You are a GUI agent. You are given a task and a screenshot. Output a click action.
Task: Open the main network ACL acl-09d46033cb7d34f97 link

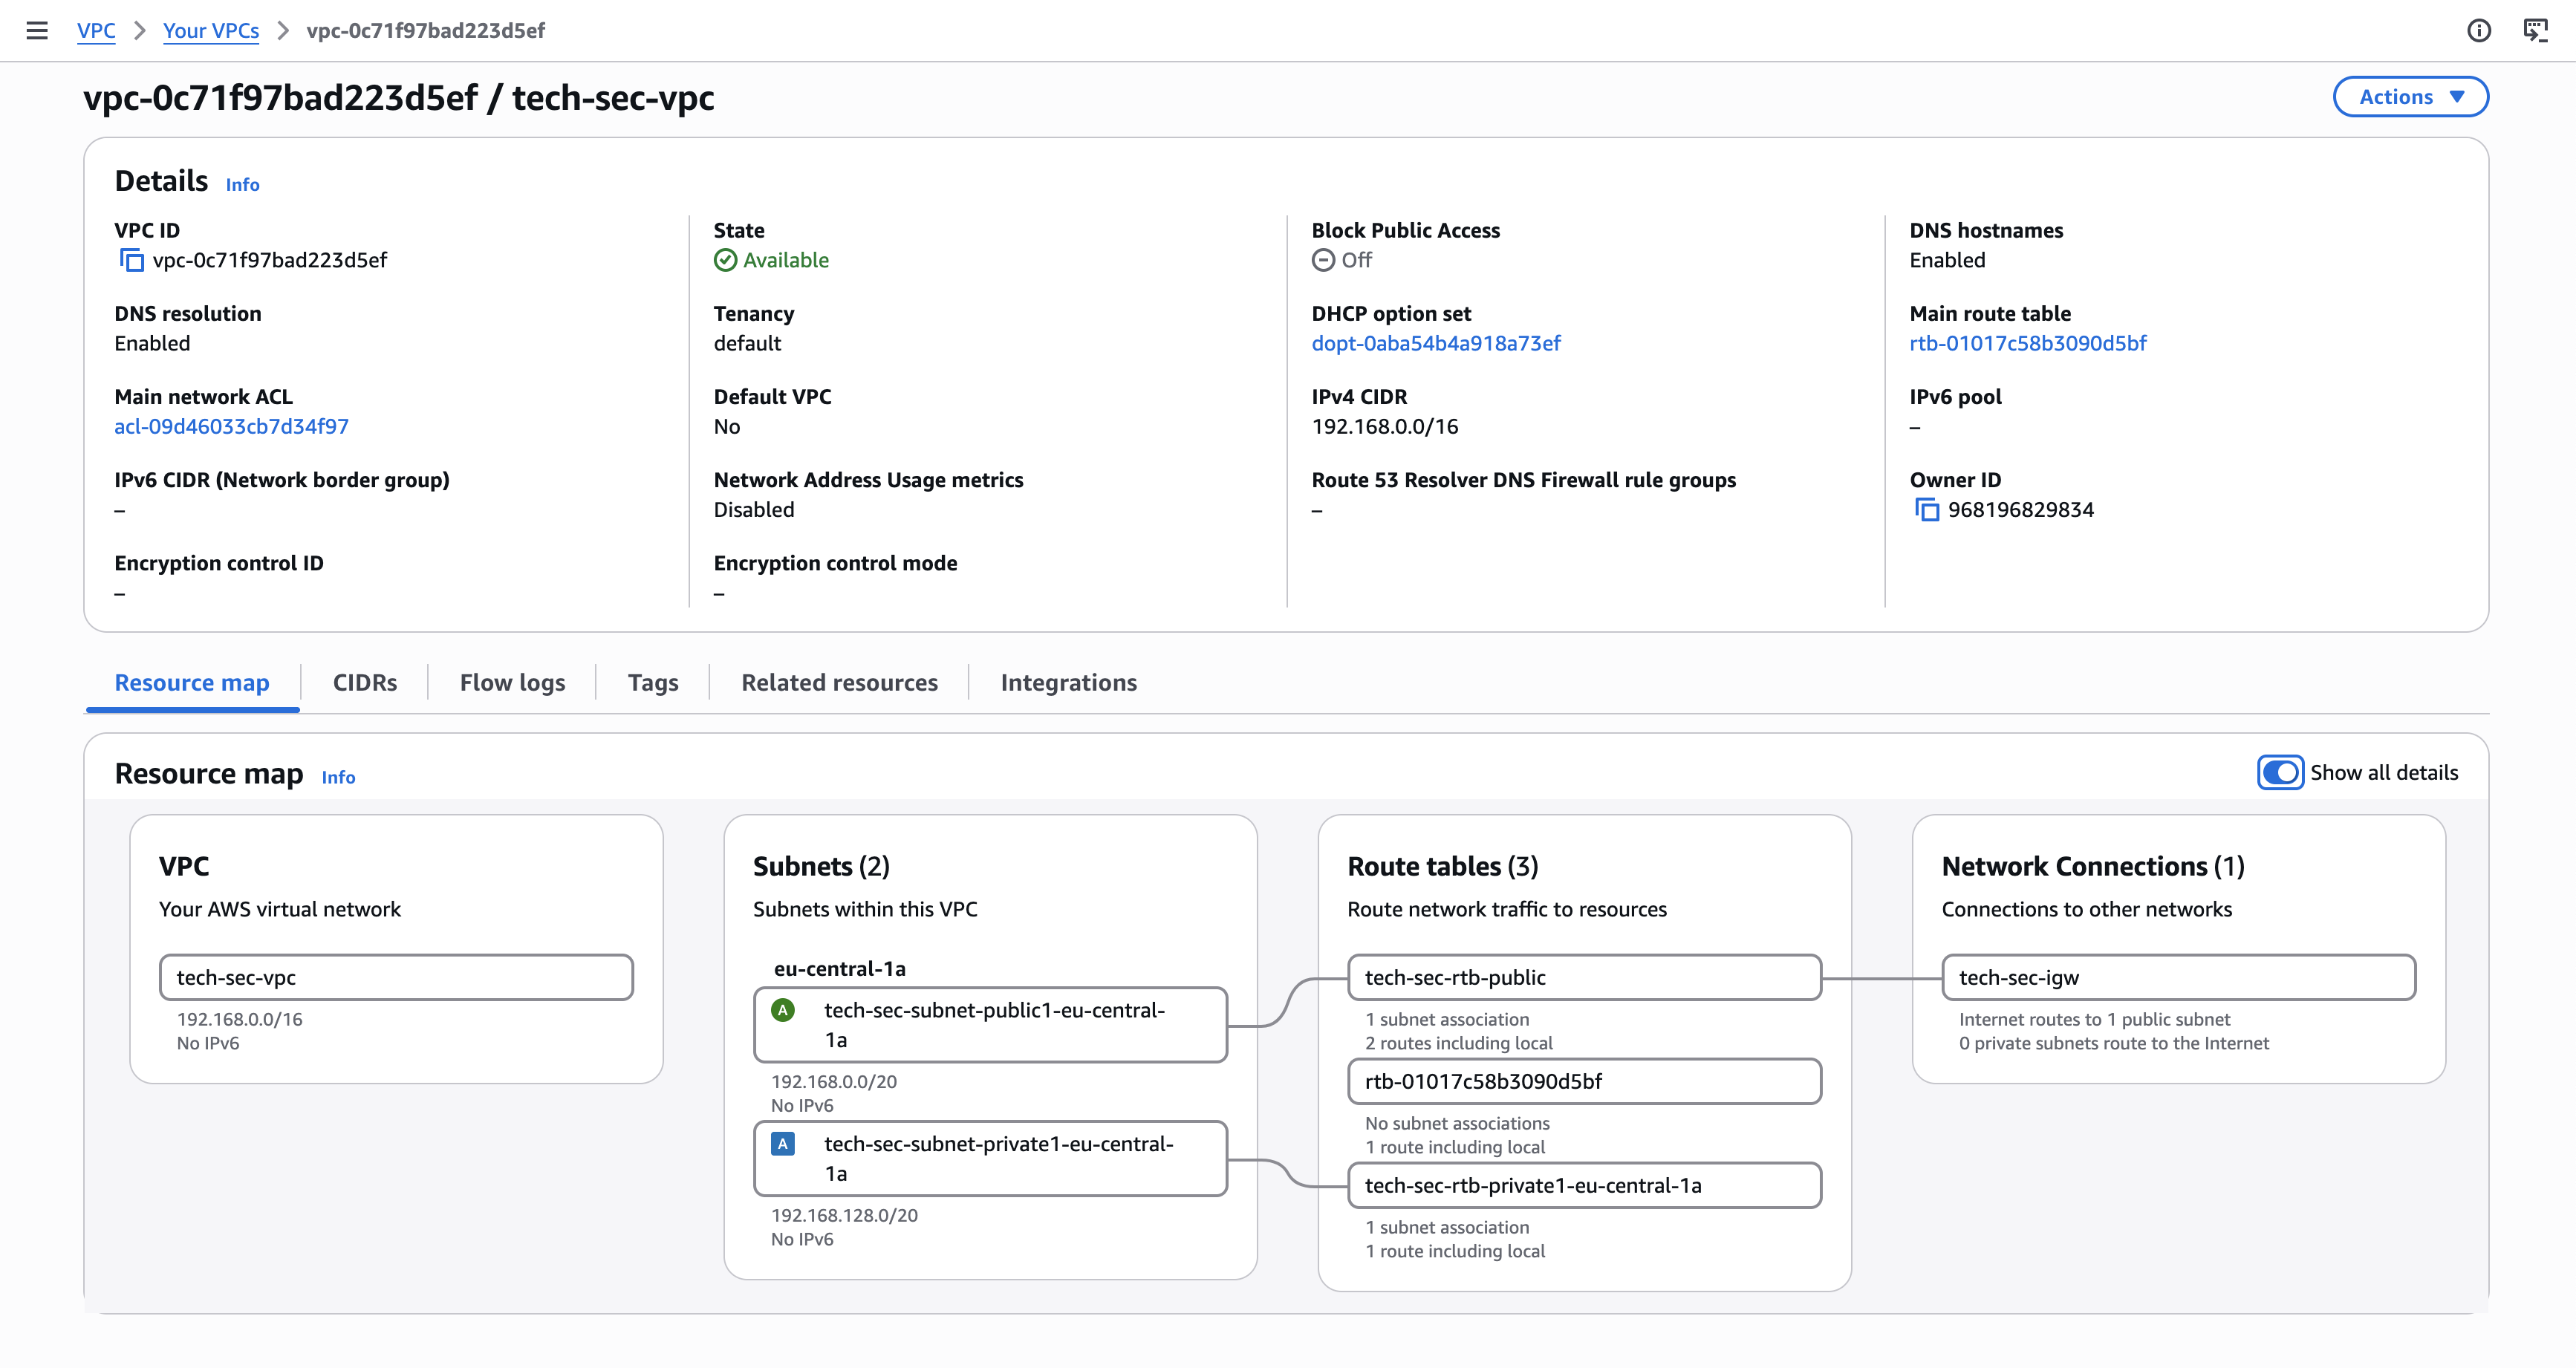coord(231,426)
